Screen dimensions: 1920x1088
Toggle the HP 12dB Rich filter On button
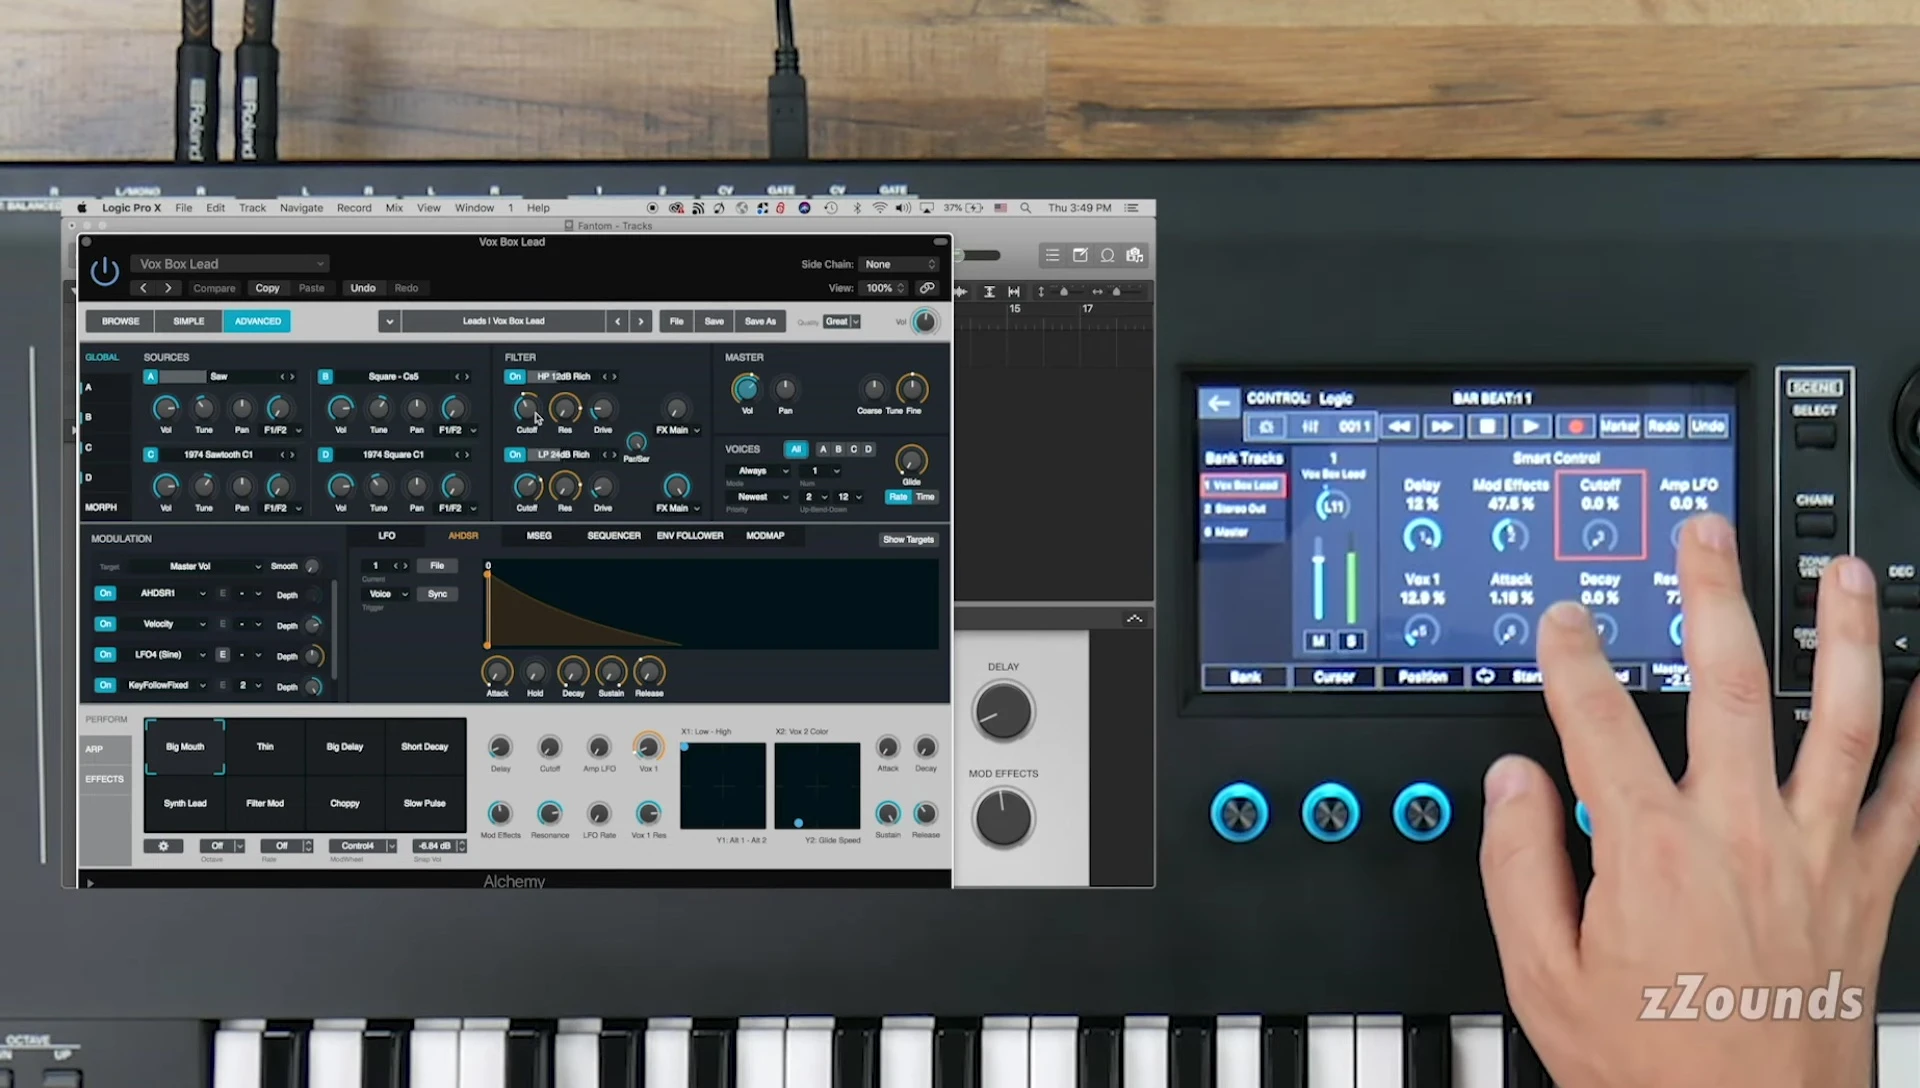(x=514, y=377)
